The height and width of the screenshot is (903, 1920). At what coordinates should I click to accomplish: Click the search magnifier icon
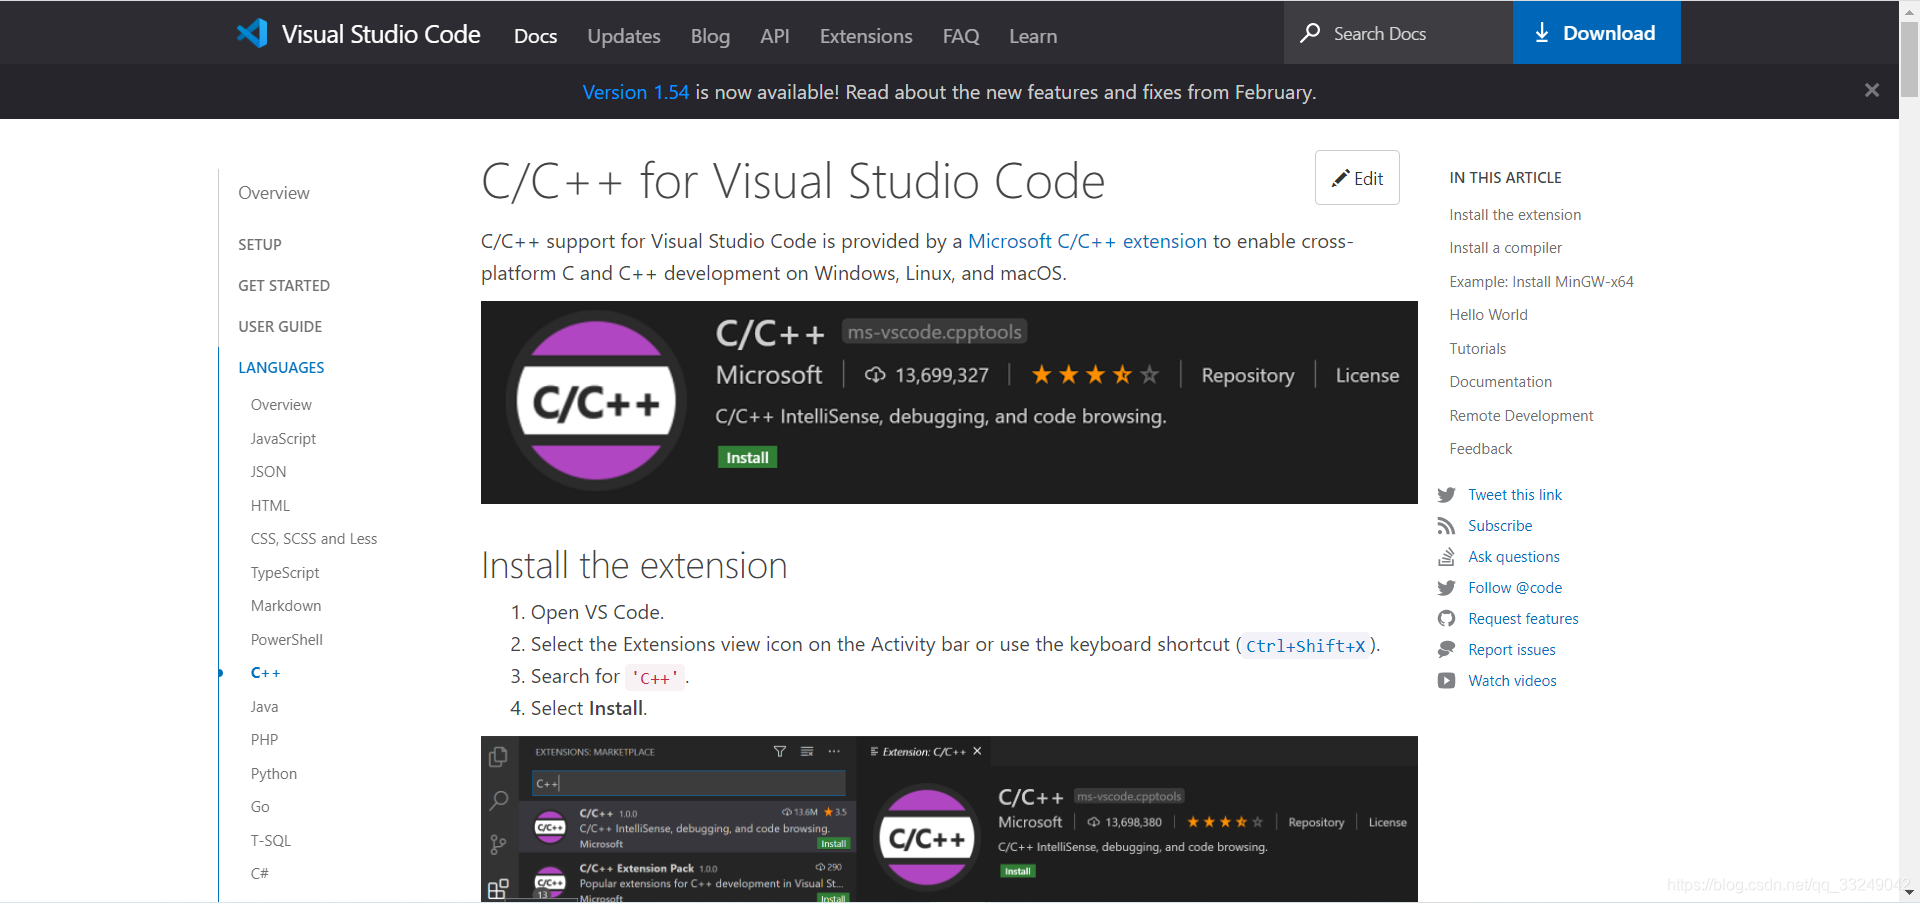[1310, 33]
